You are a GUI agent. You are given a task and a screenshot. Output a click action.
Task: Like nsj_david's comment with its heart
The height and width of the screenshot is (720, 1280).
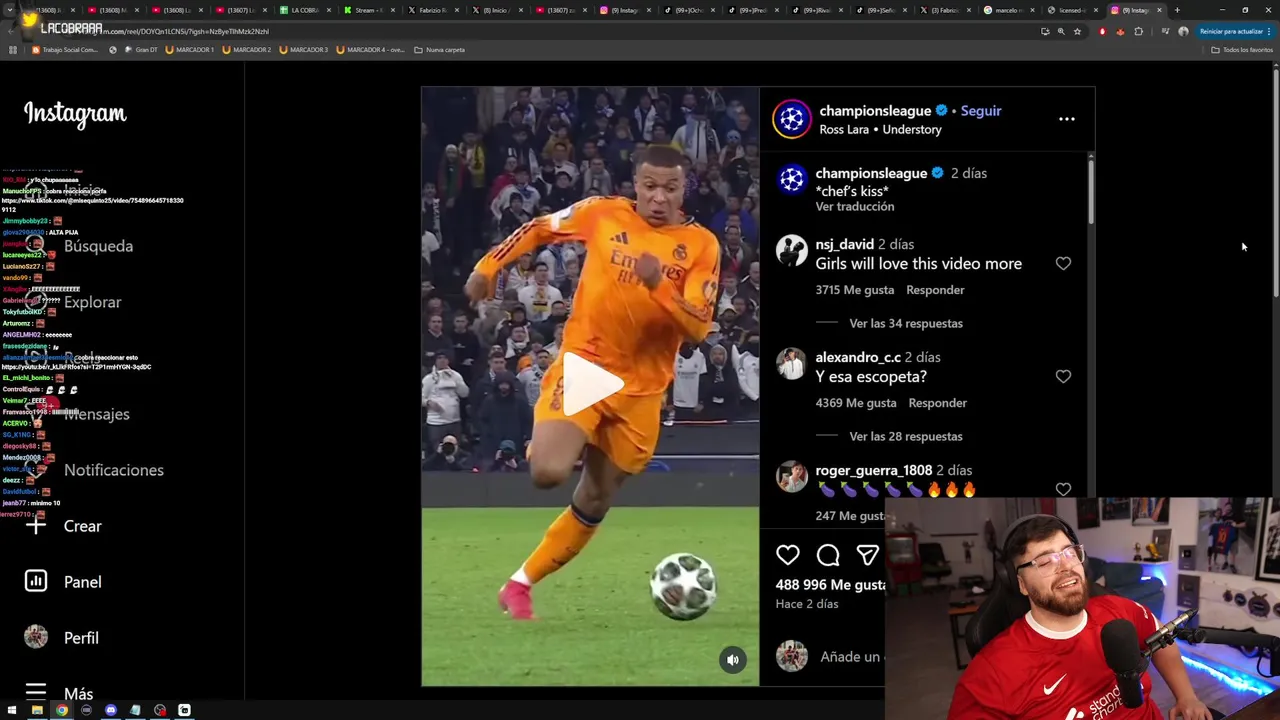[1063, 264]
